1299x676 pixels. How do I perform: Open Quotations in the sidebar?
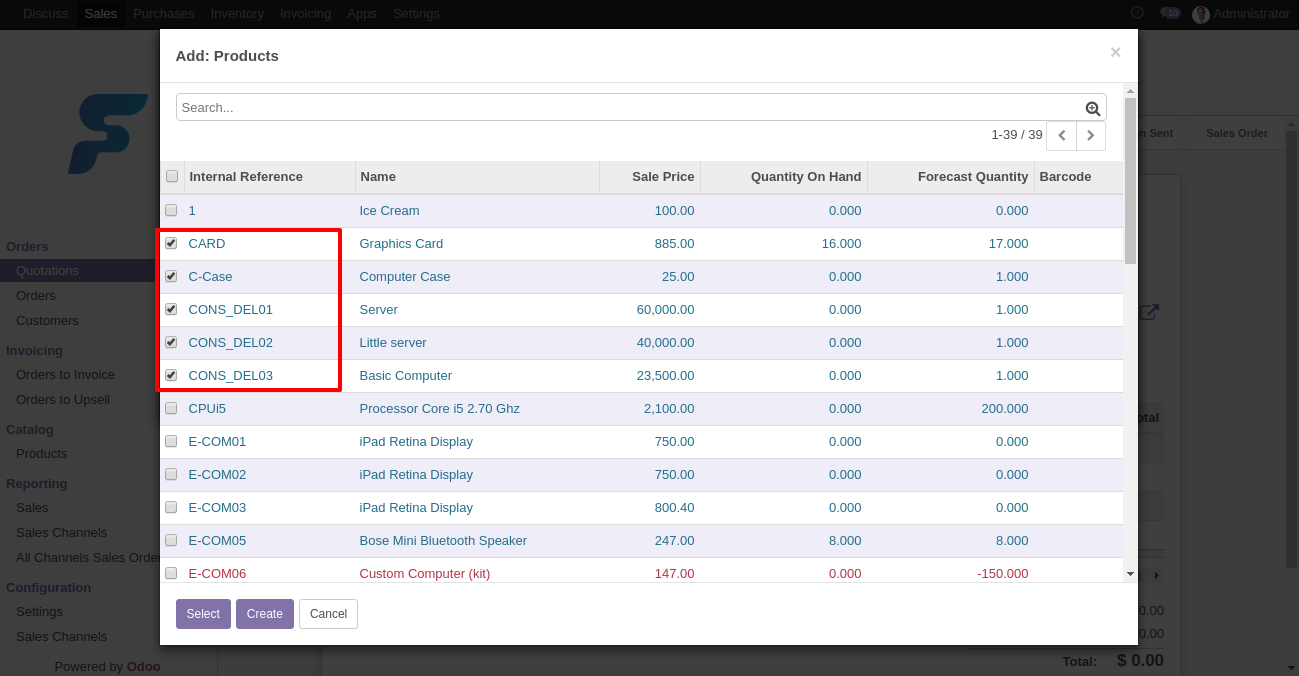click(47, 271)
